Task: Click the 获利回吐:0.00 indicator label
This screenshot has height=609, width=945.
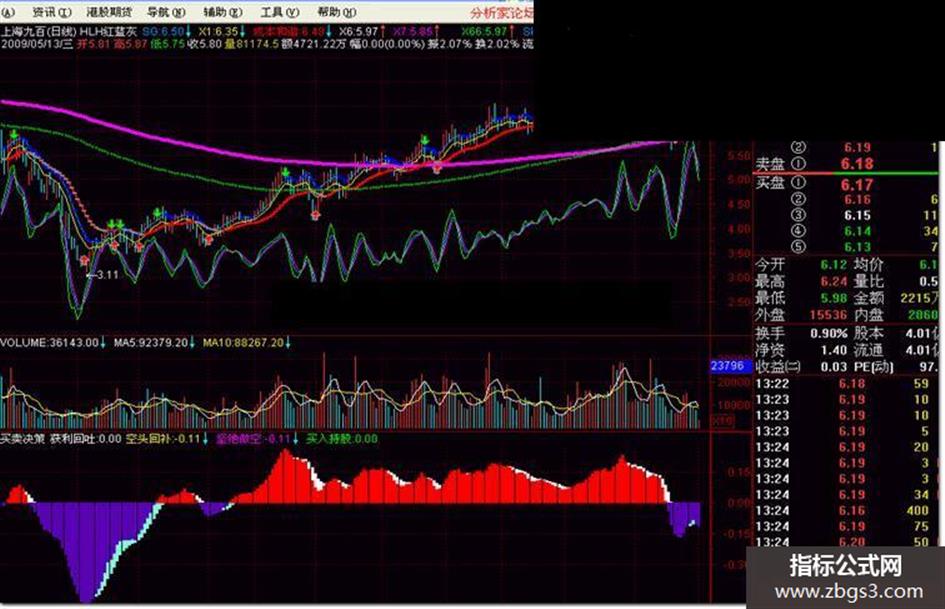Action: pos(85,439)
